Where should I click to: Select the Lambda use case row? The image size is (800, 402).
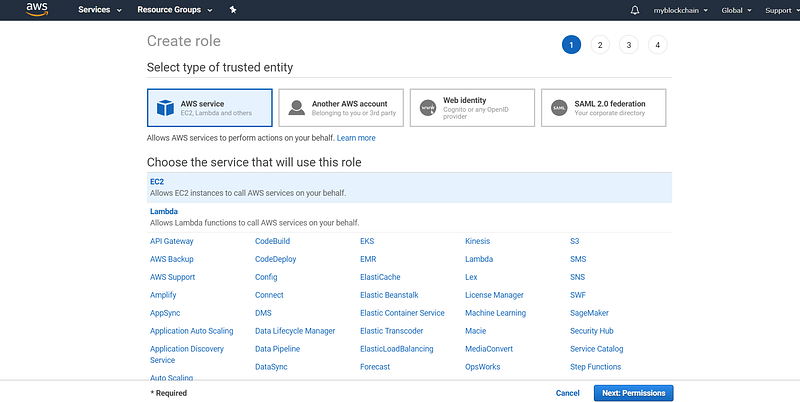[409, 217]
